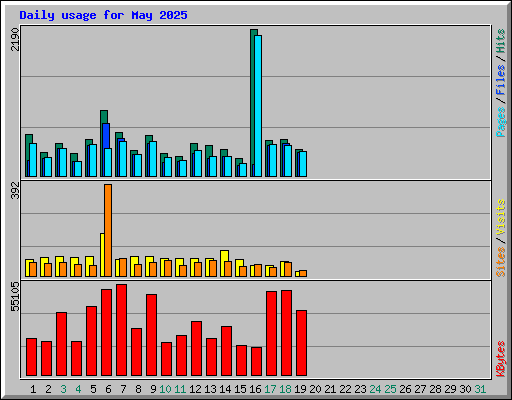Click day label 20 on the x-axis

point(315,389)
